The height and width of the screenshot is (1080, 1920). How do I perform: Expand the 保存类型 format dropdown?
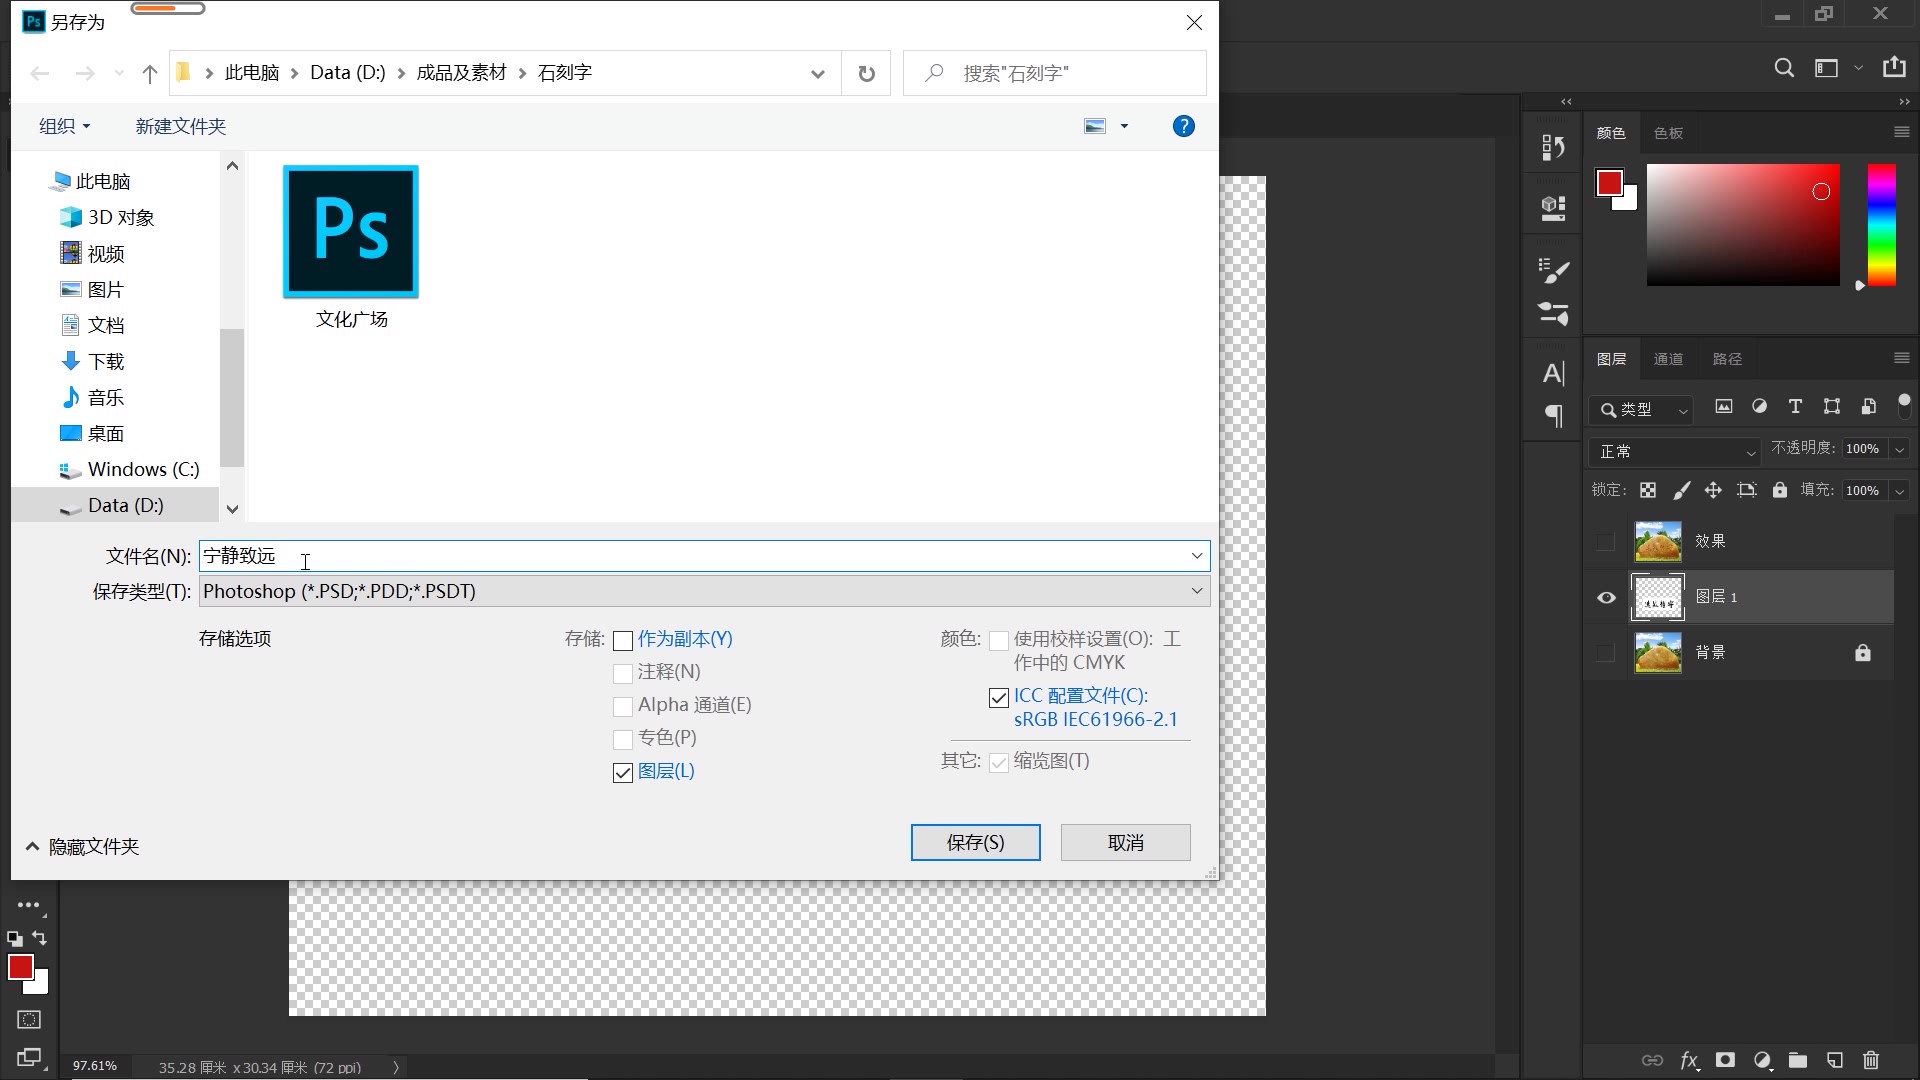pos(1196,591)
